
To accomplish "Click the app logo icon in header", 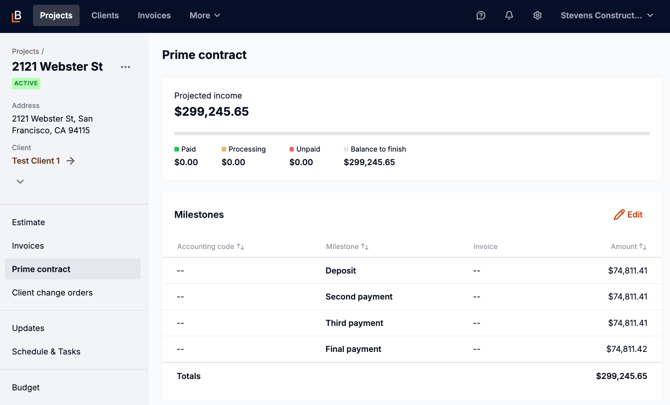I will [x=16, y=16].
